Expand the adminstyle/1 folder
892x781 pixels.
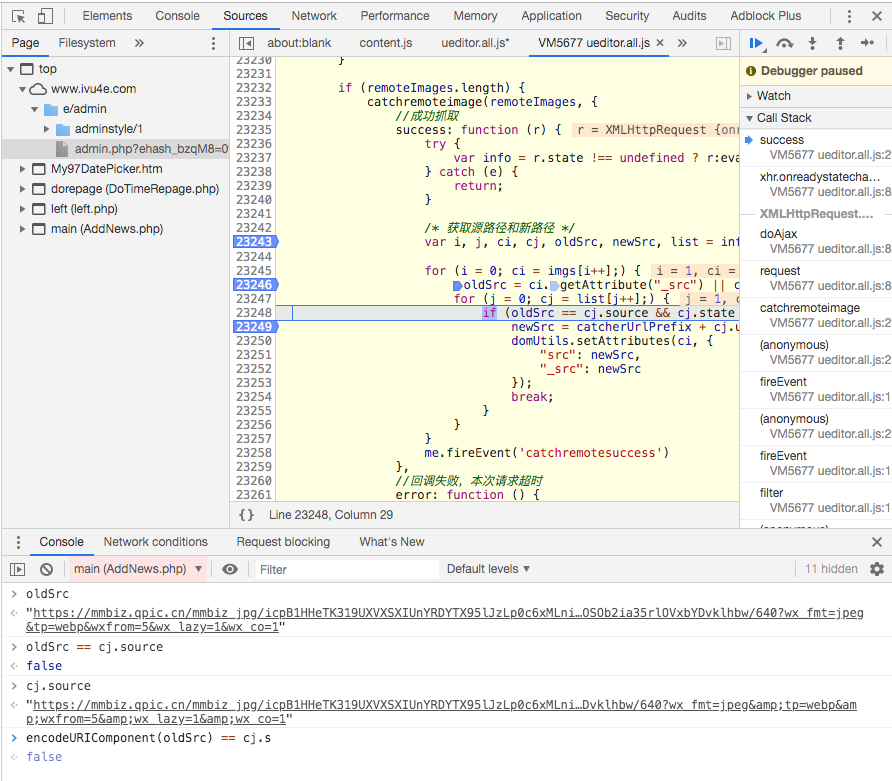click(47, 129)
